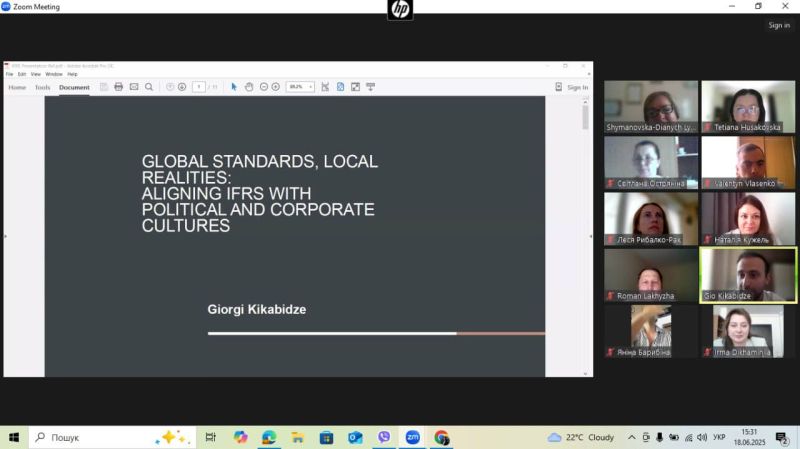Select Gio Kikabidze's video thumbnail
This screenshot has height=449, width=800.
[x=748, y=274]
